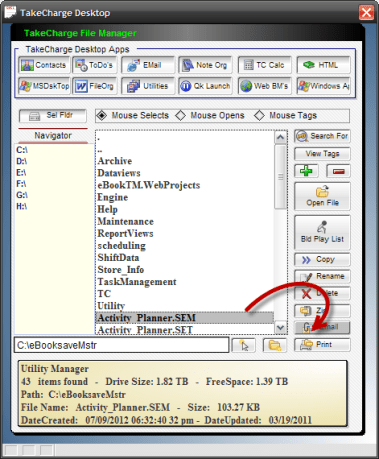Image resolution: width=379 pixels, height=459 pixels.
Task: Select drive C:\ in Navigator
Action: pos(22,150)
